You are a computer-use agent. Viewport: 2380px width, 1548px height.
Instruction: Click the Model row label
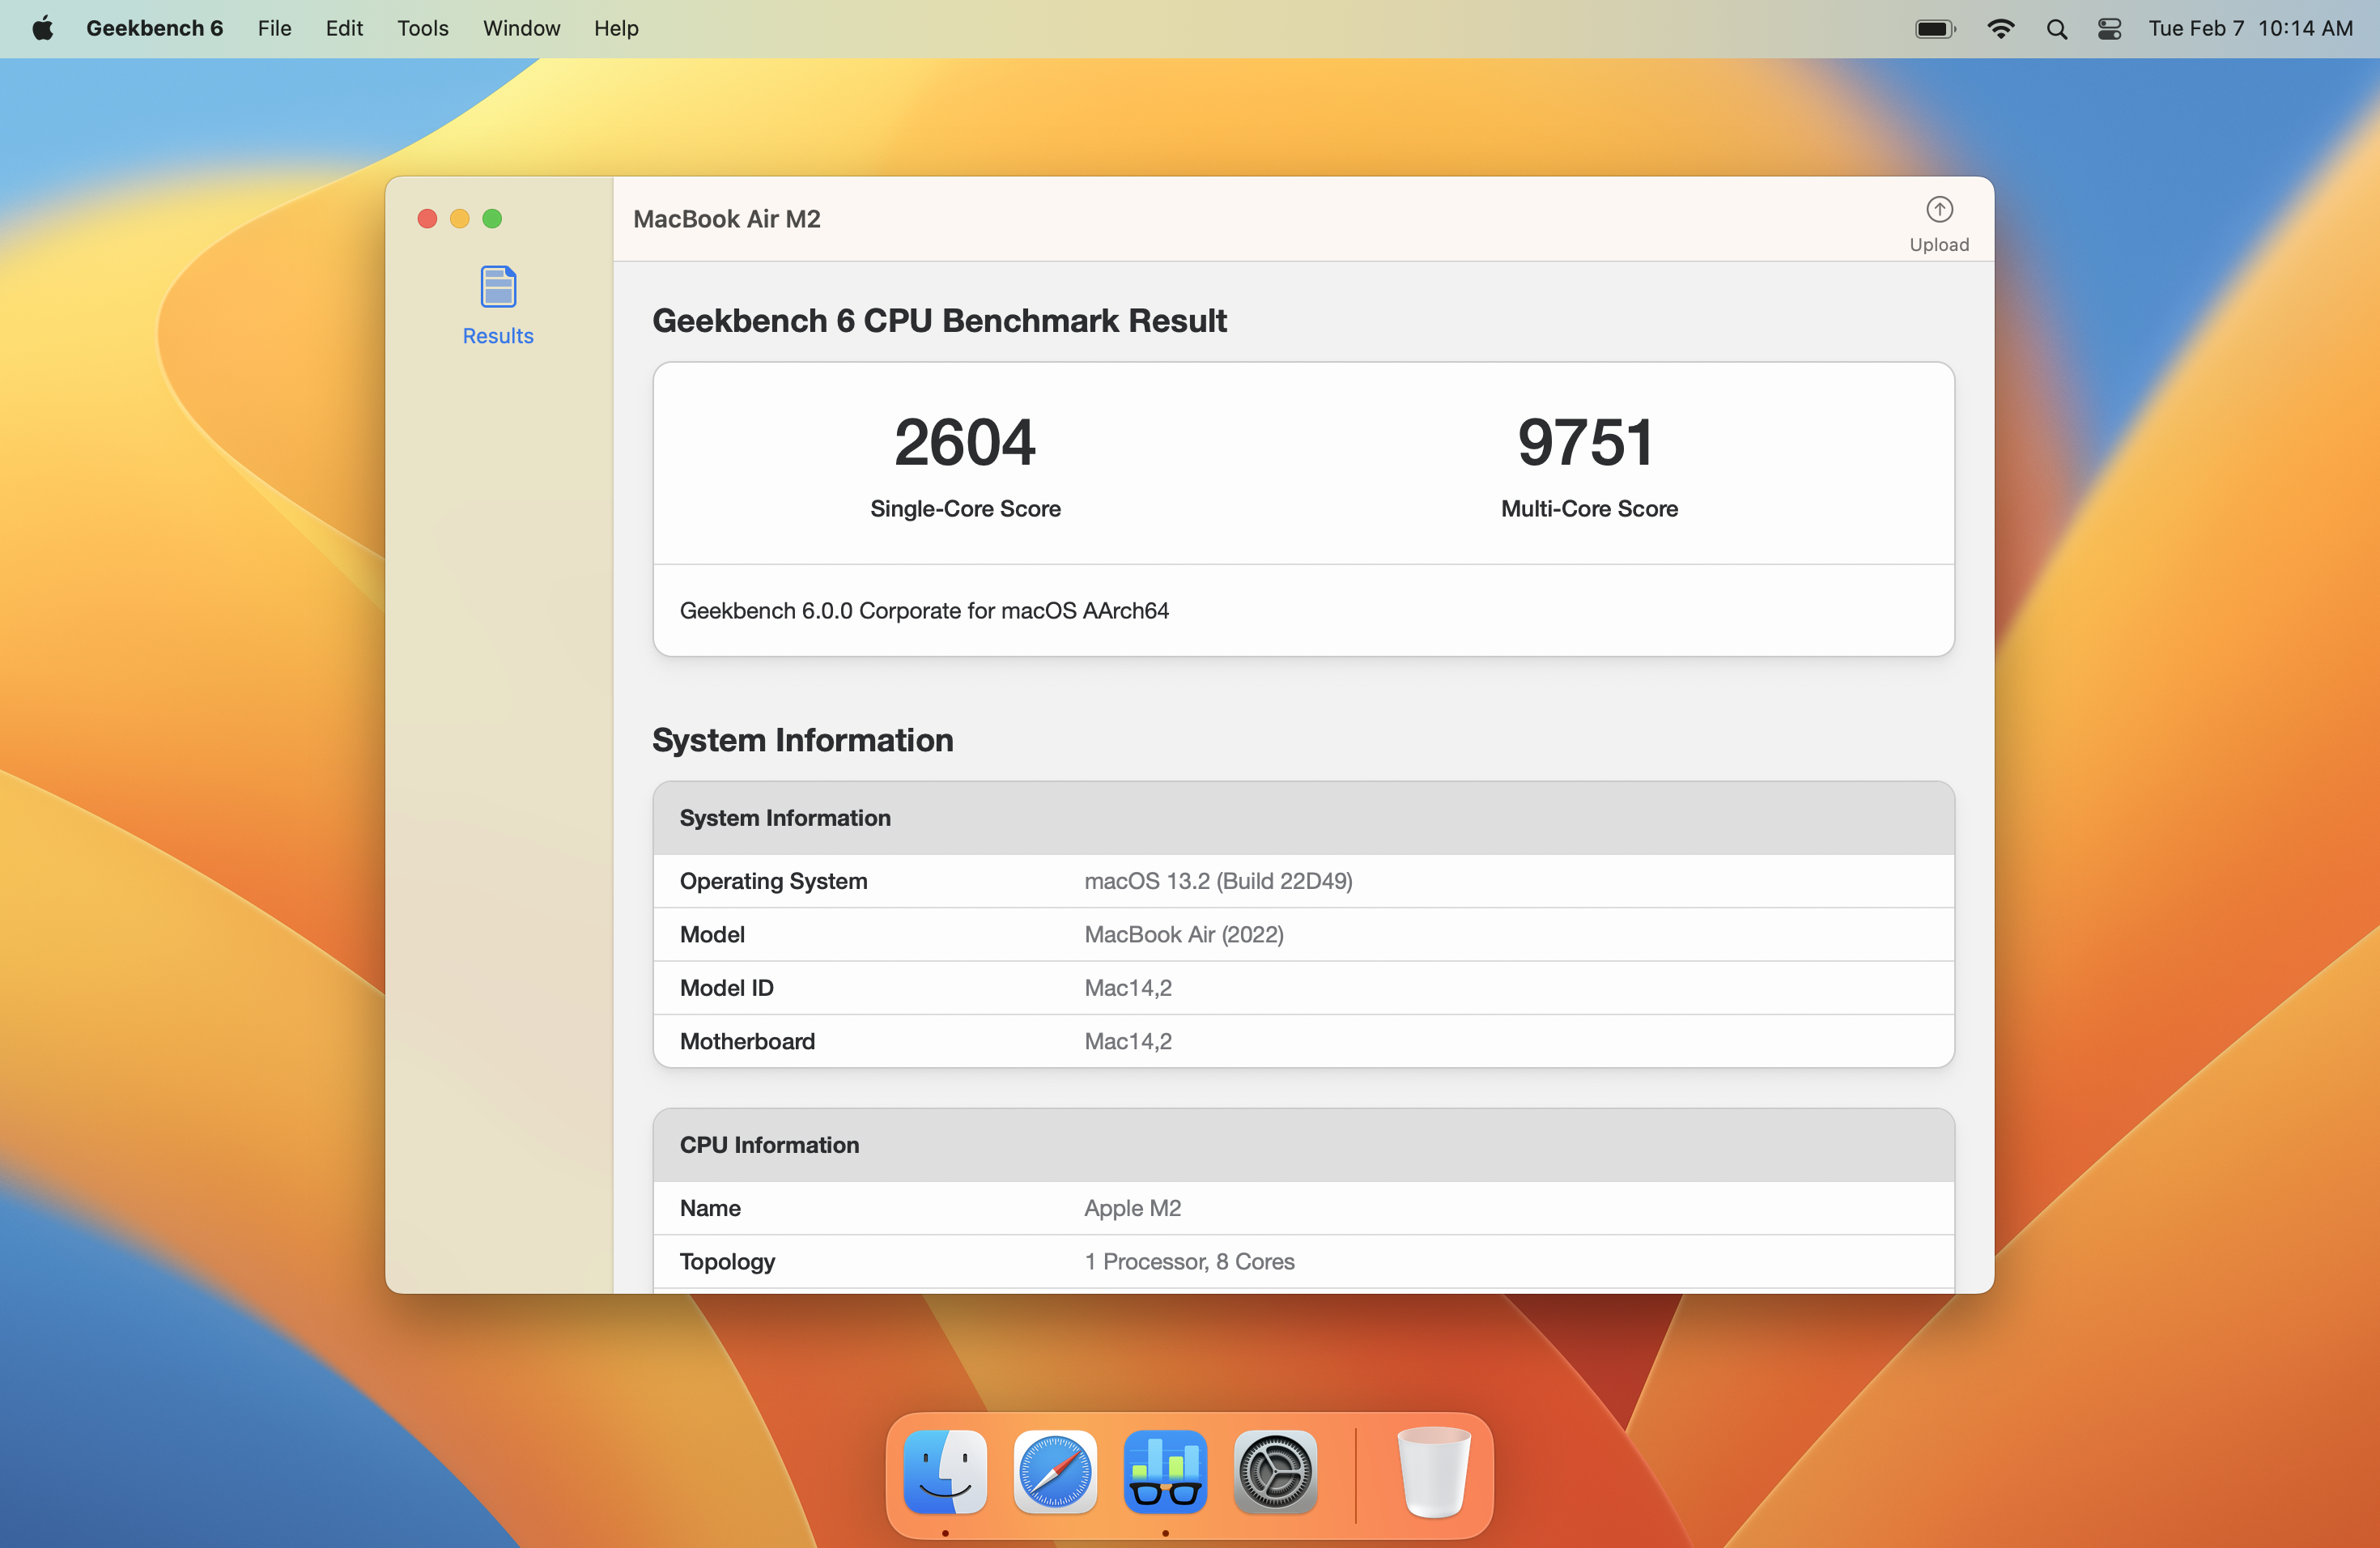tap(712, 934)
